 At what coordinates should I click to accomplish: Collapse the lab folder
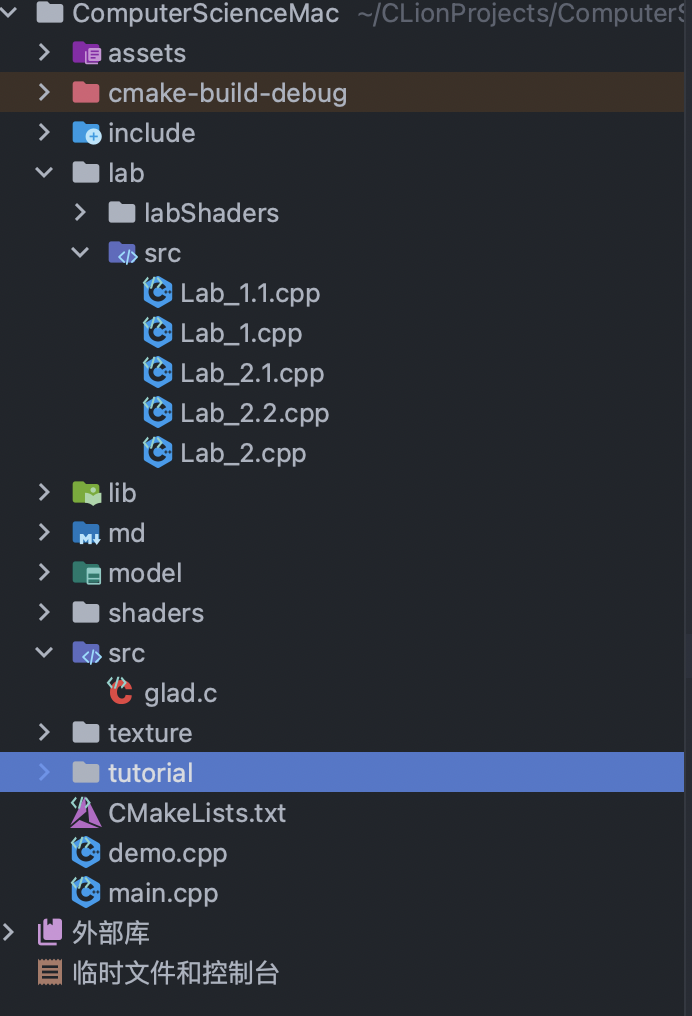44,172
